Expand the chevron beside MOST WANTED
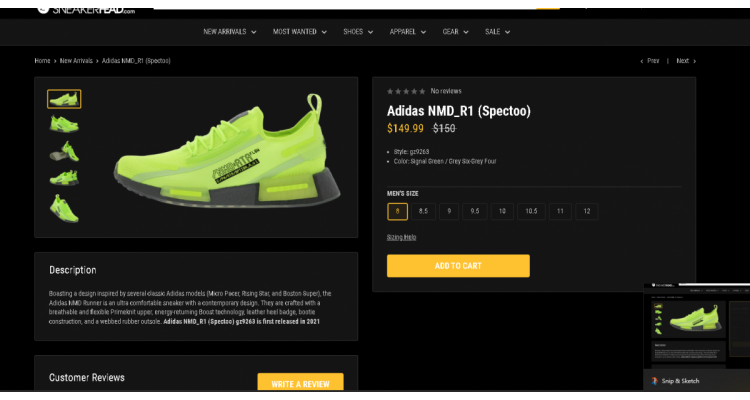Viewport: 750px width, 400px height. [x=324, y=32]
